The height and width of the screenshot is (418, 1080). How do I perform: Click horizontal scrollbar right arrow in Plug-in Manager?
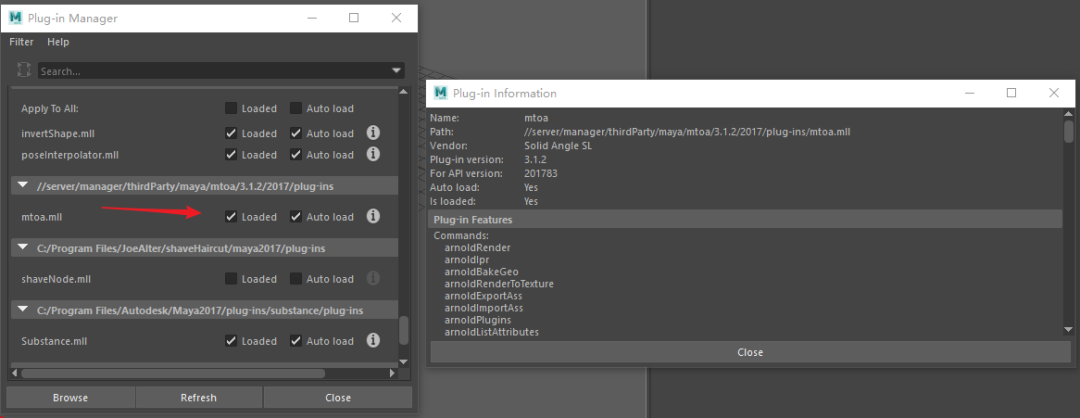tap(392, 373)
